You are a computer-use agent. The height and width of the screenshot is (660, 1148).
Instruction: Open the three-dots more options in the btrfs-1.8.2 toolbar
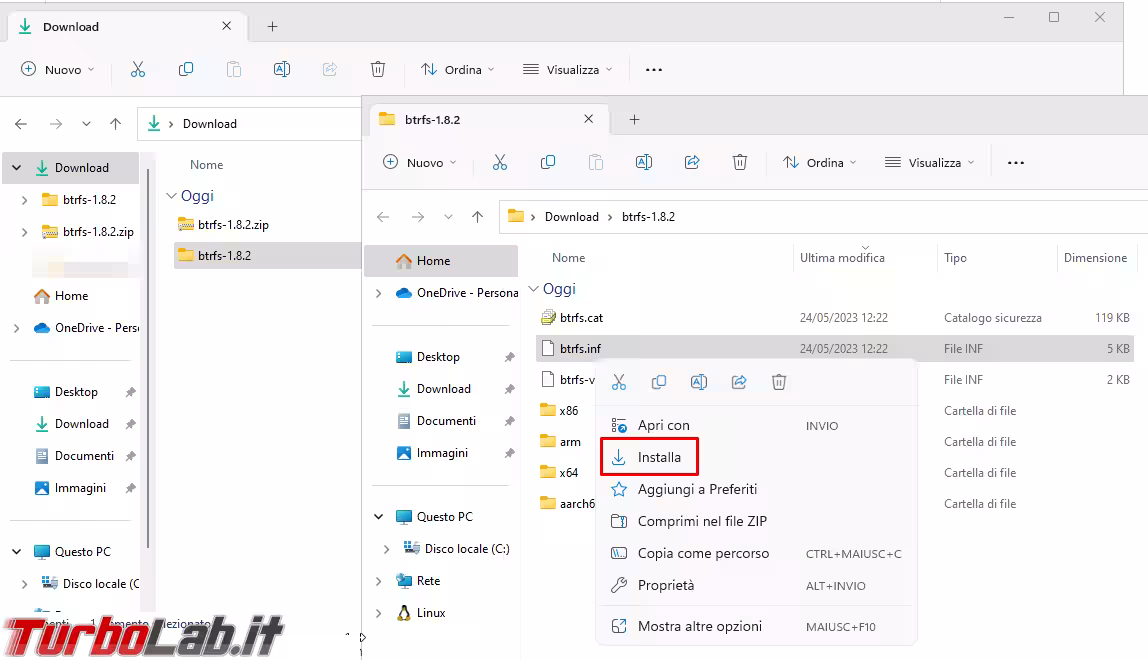[x=1016, y=162]
